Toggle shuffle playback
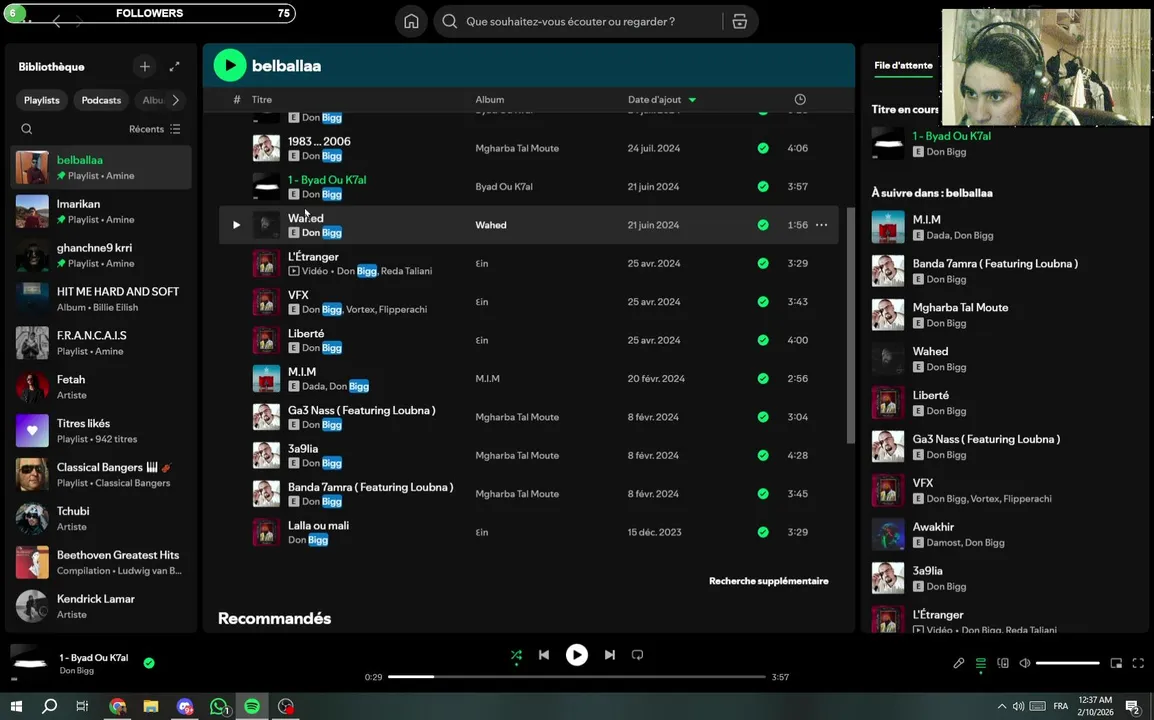 [x=516, y=655]
